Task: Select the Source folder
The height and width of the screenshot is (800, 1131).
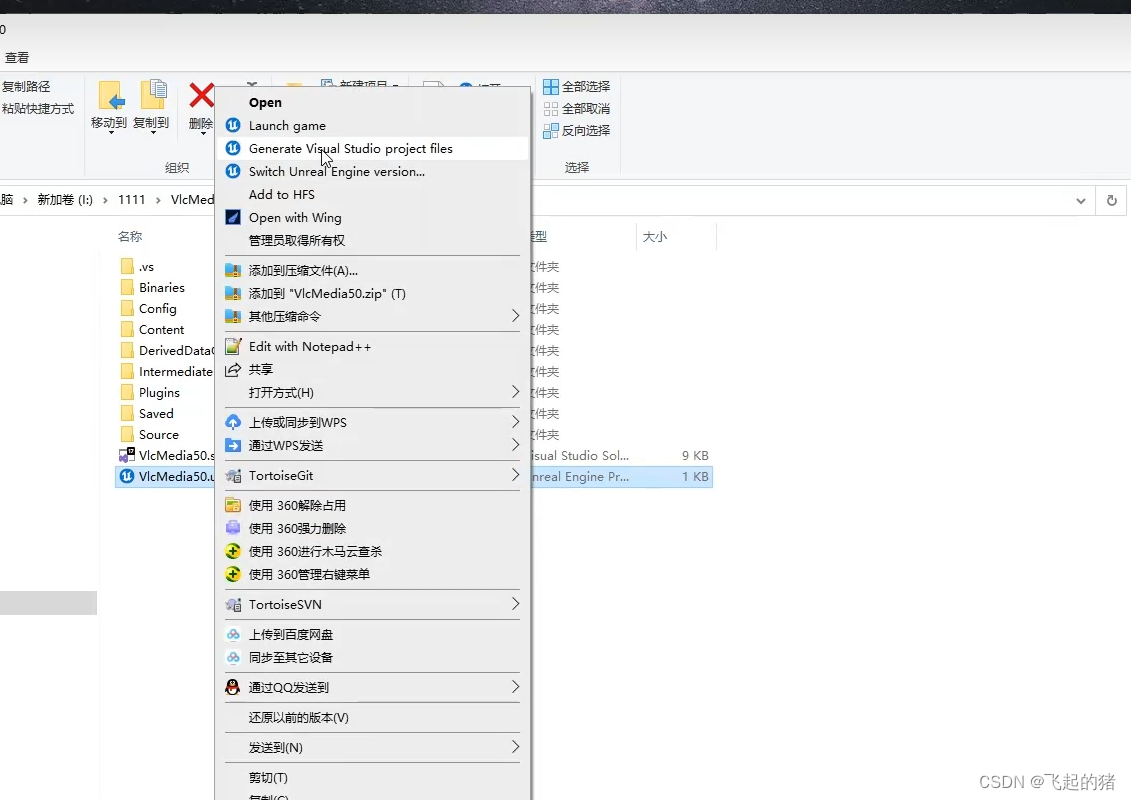Action: tap(159, 435)
